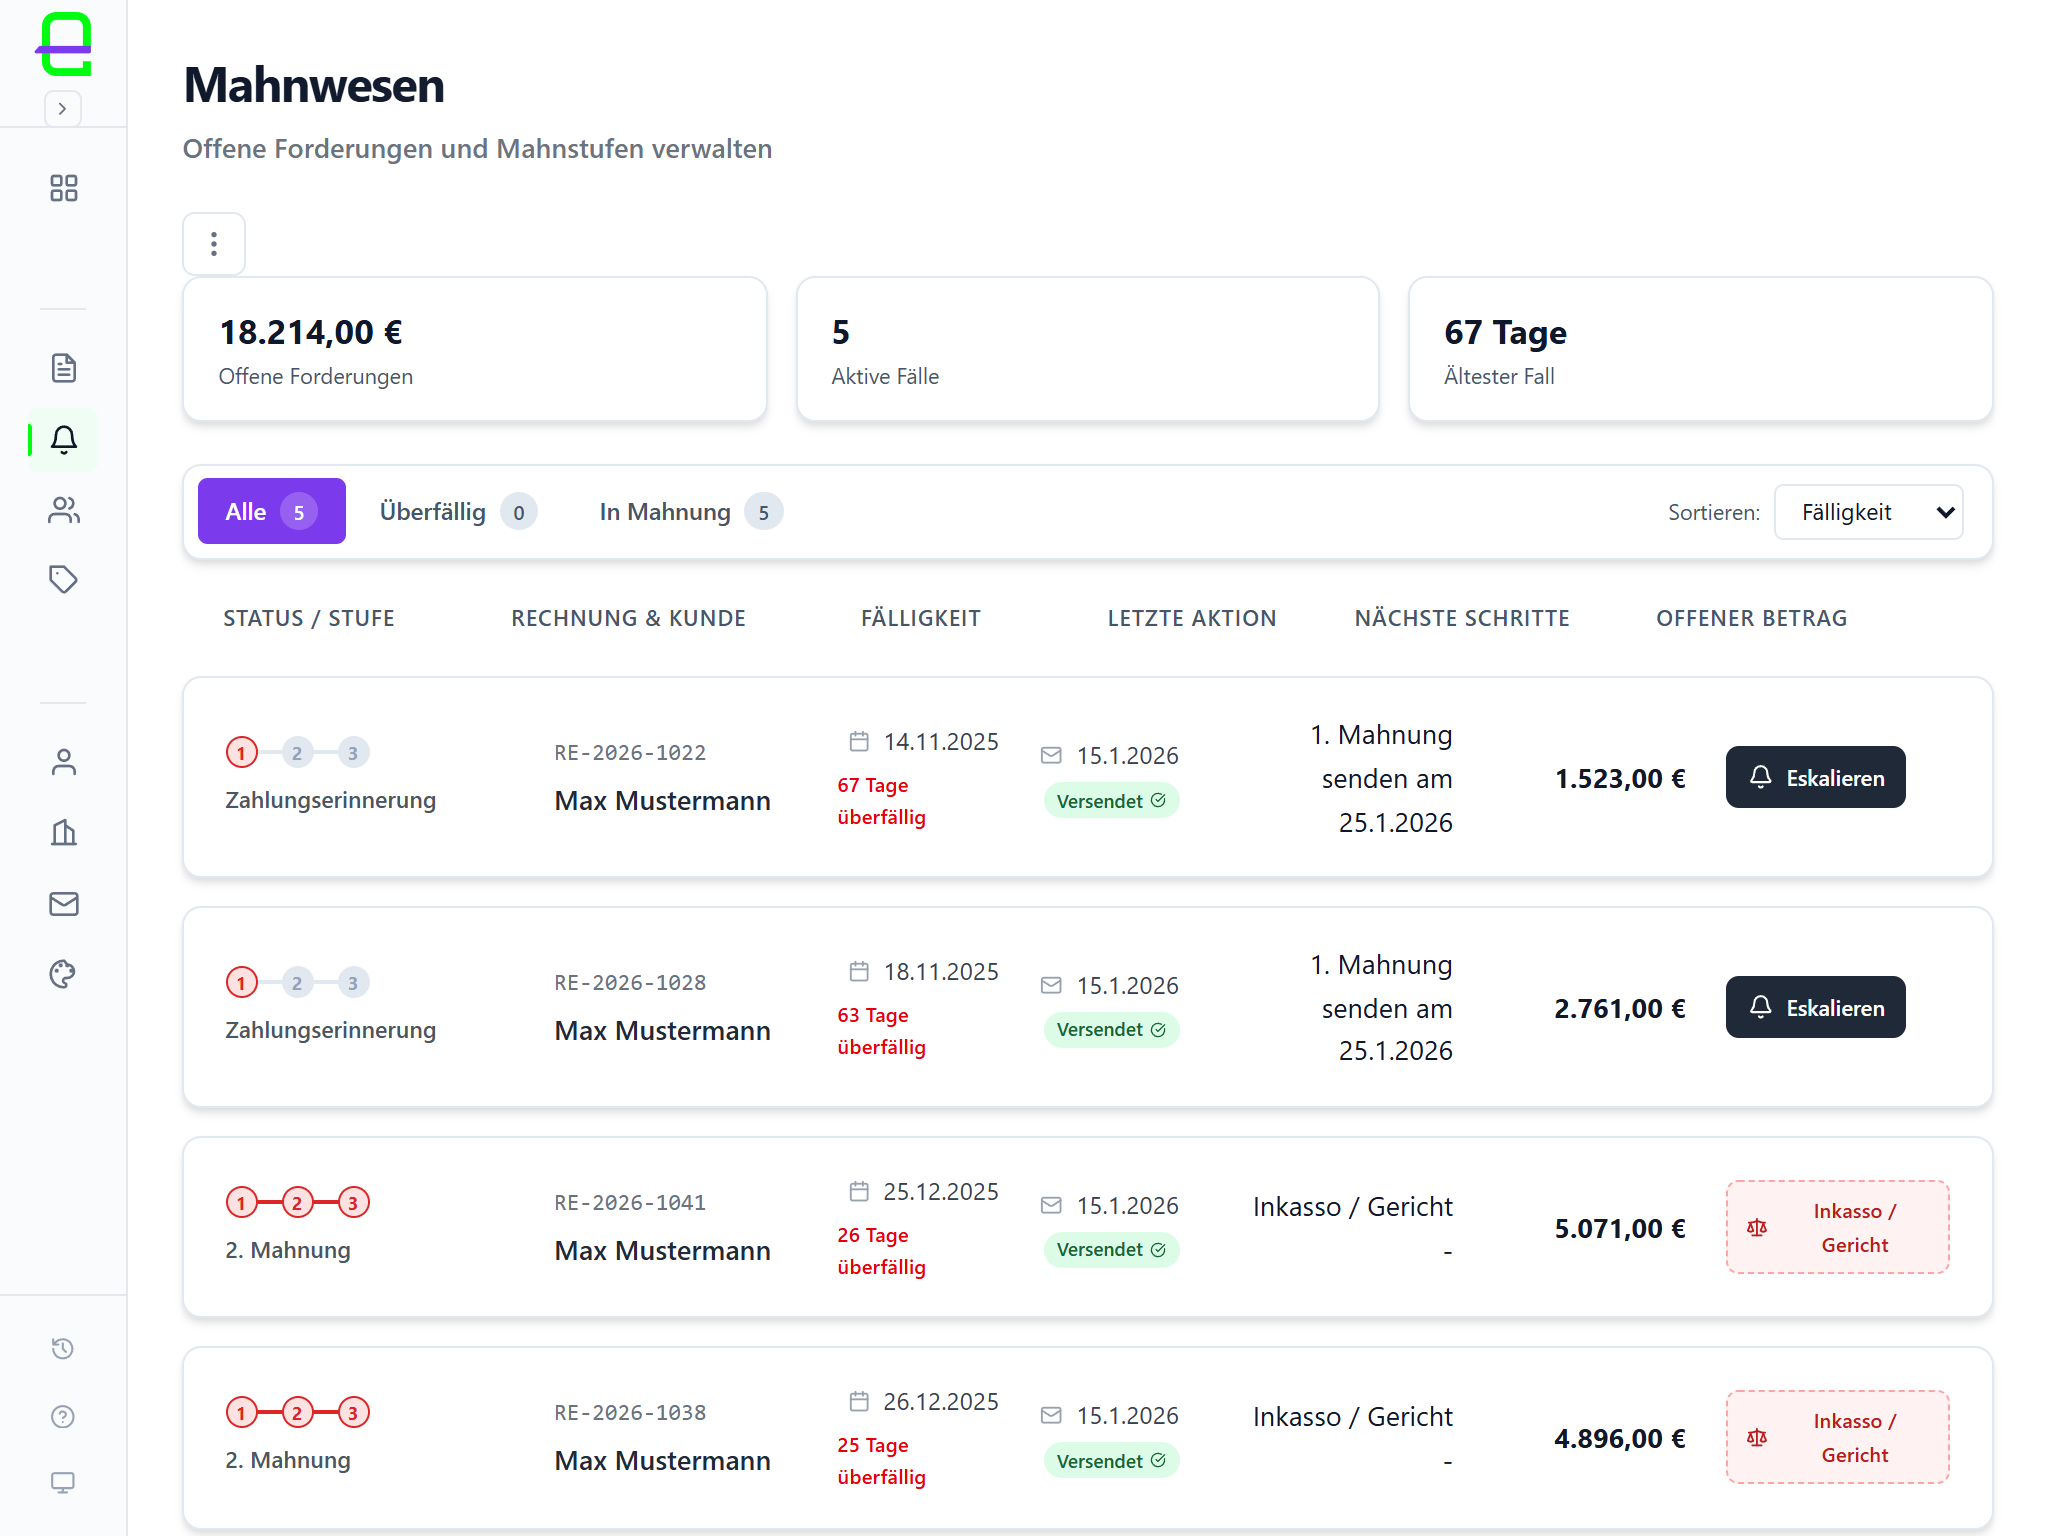Open the building company icon in sidebar
Viewport: 2048px width, 1536px height.
pos(63,832)
